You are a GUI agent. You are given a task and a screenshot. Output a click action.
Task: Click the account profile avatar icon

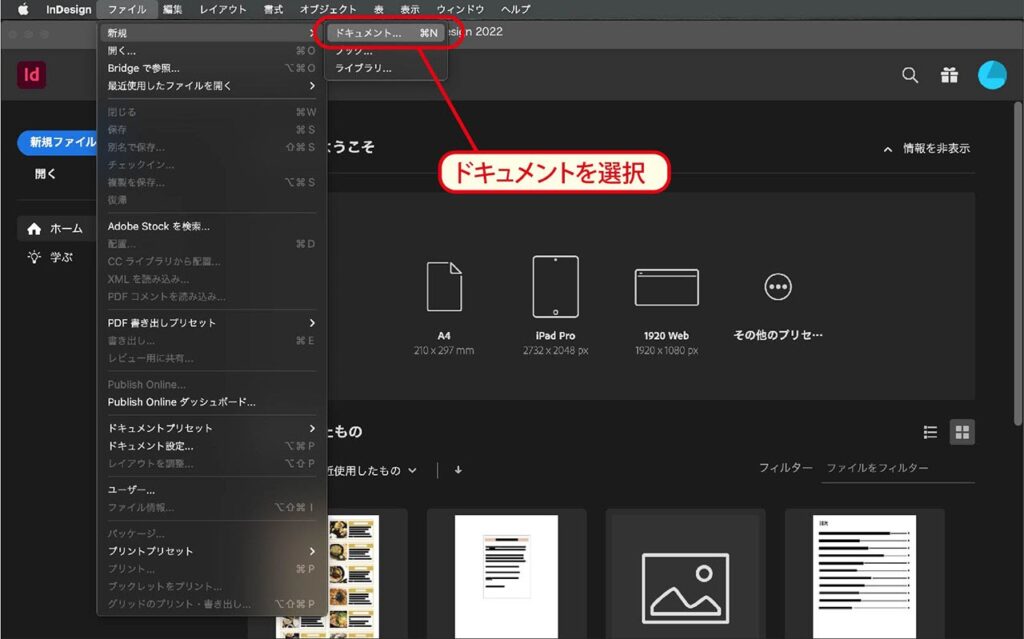(x=992, y=74)
